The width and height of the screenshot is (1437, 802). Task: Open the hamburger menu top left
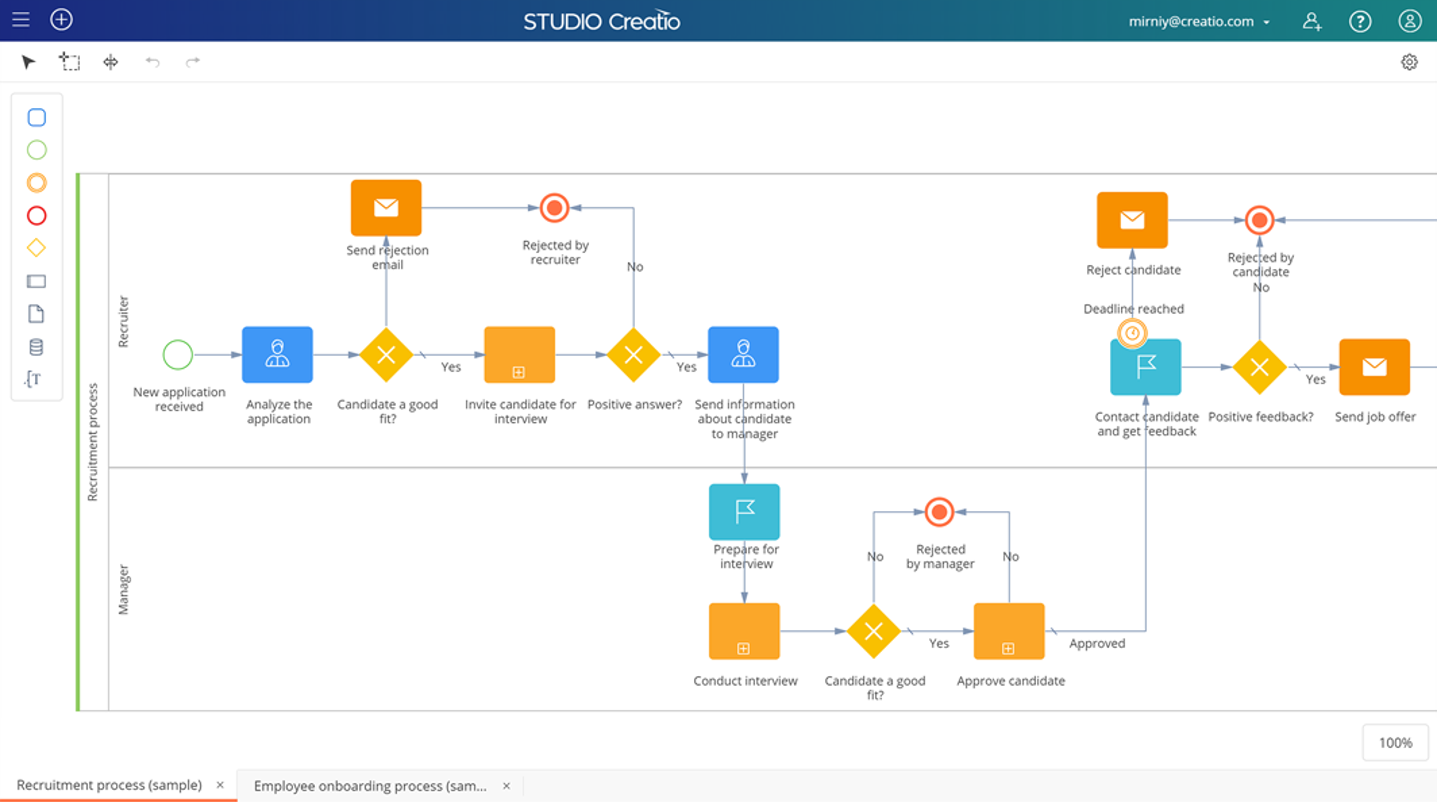coord(20,20)
